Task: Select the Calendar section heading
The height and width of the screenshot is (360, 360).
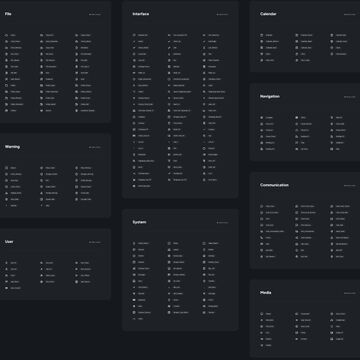Action: (x=268, y=14)
